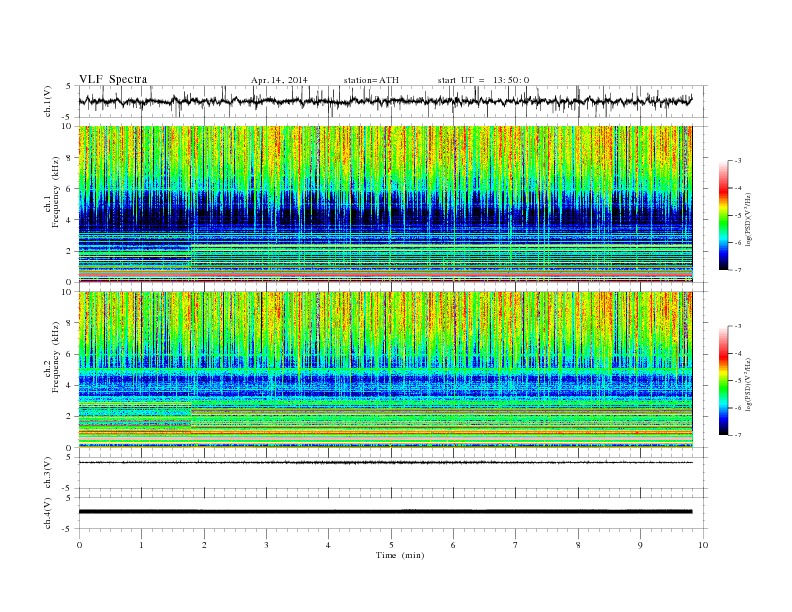Screen dimensions: 792x612
Task: Click the "-7" value below ch.2 color bar
Action: (x=737, y=435)
